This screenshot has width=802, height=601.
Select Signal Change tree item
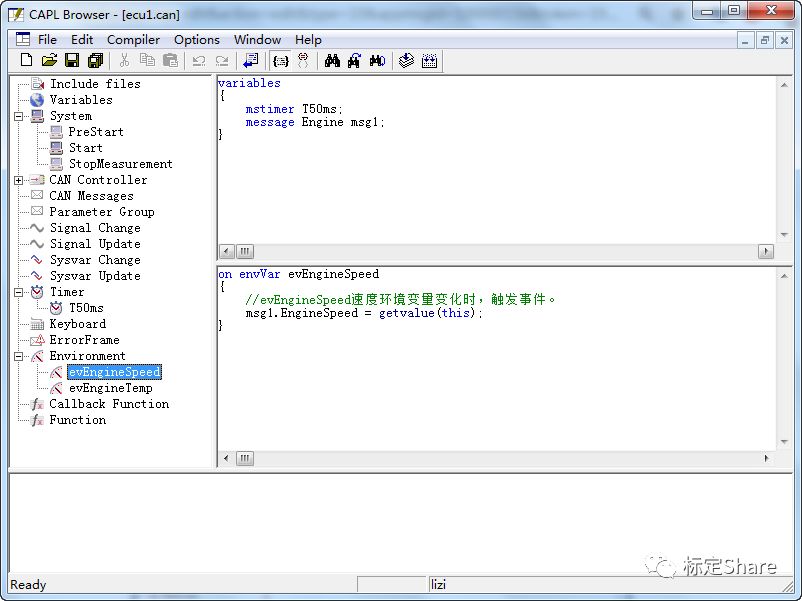tap(95, 228)
